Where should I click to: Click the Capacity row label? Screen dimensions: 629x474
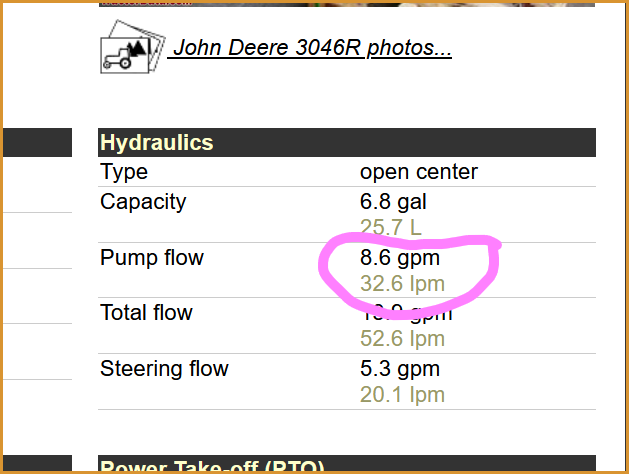(143, 201)
